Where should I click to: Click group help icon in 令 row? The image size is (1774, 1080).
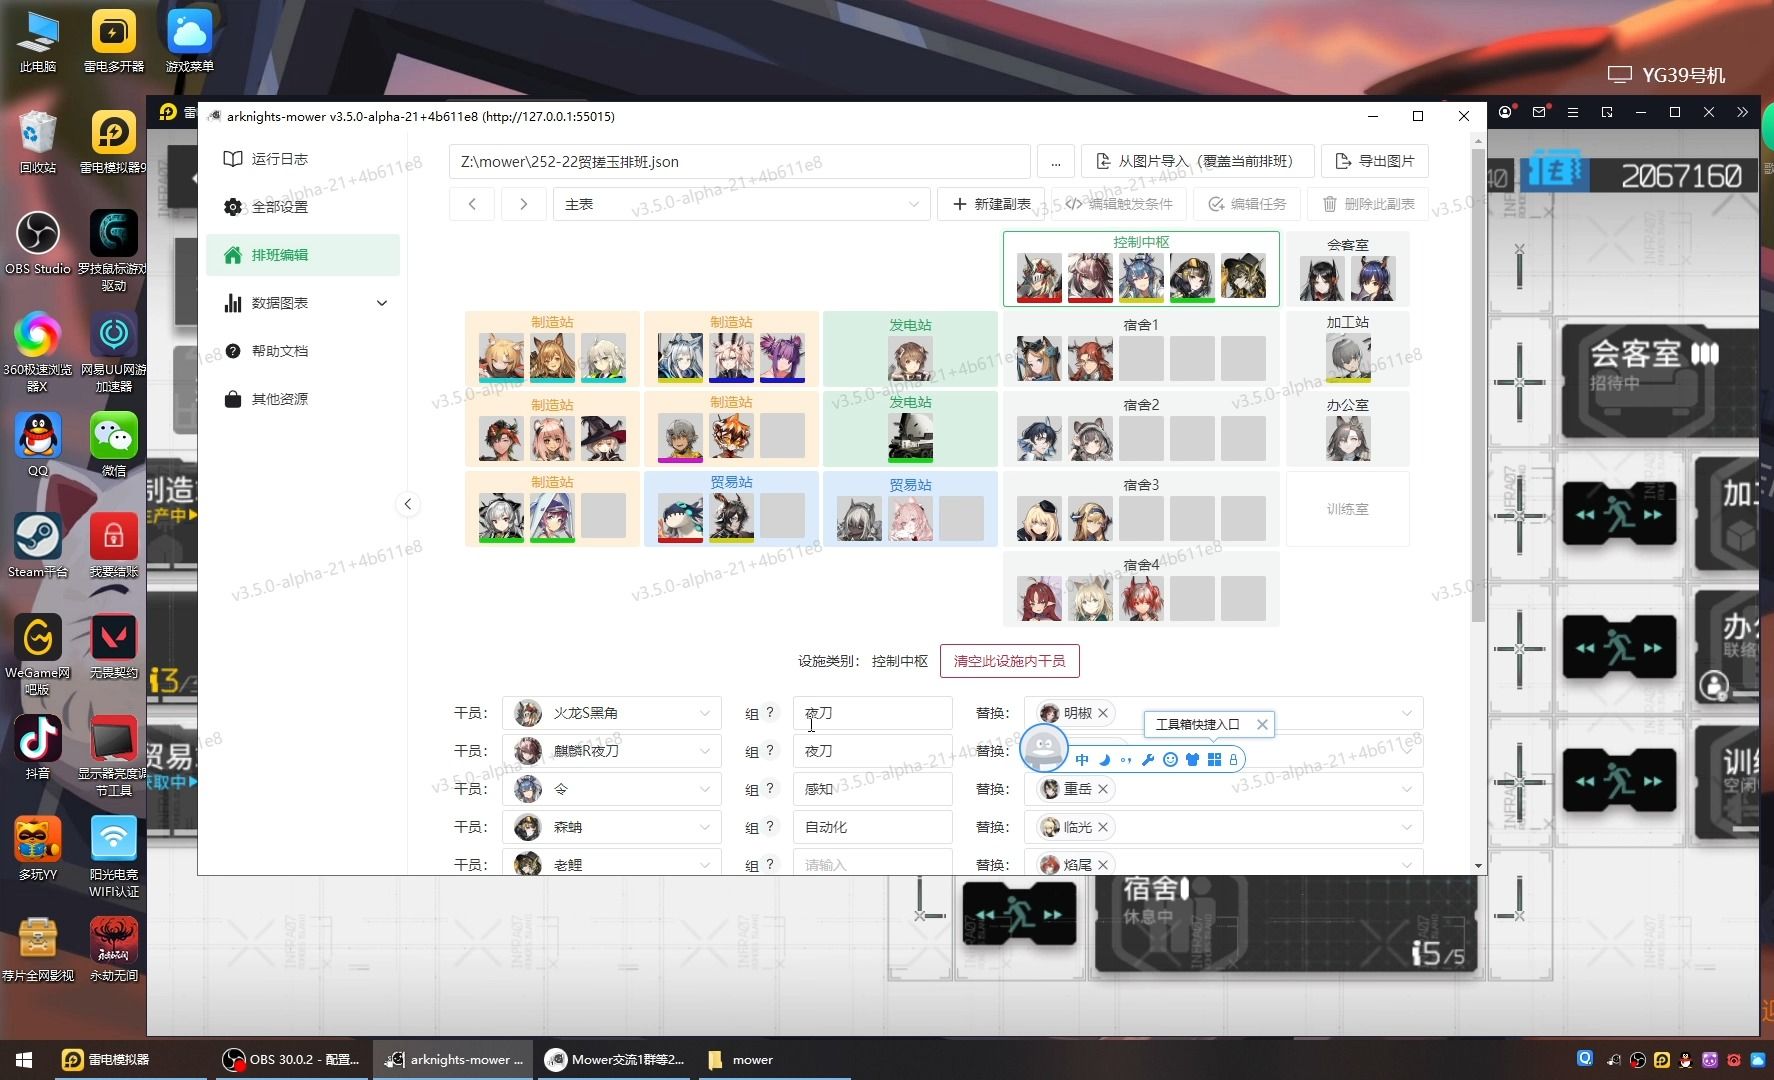pos(770,789)
